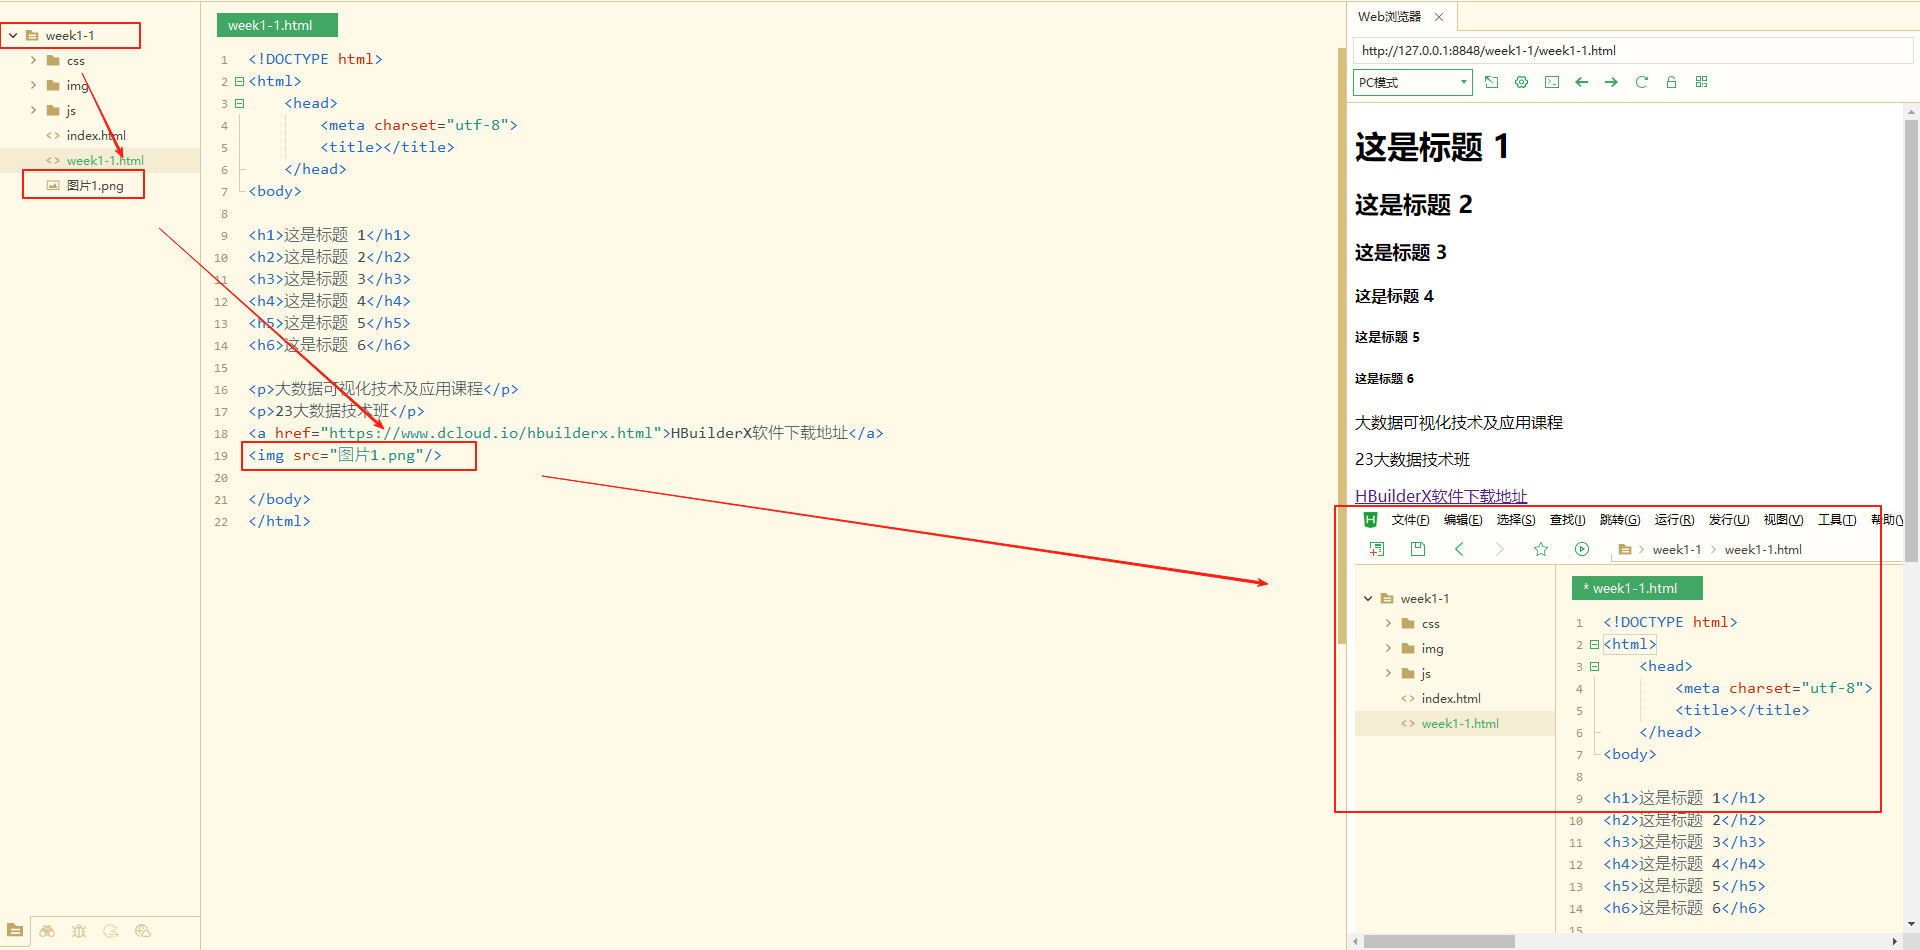Screen dimensions: 1920x950
Task: Click the 大数据可视化技术及应用课程 paragraph code line
Action: 383,390
